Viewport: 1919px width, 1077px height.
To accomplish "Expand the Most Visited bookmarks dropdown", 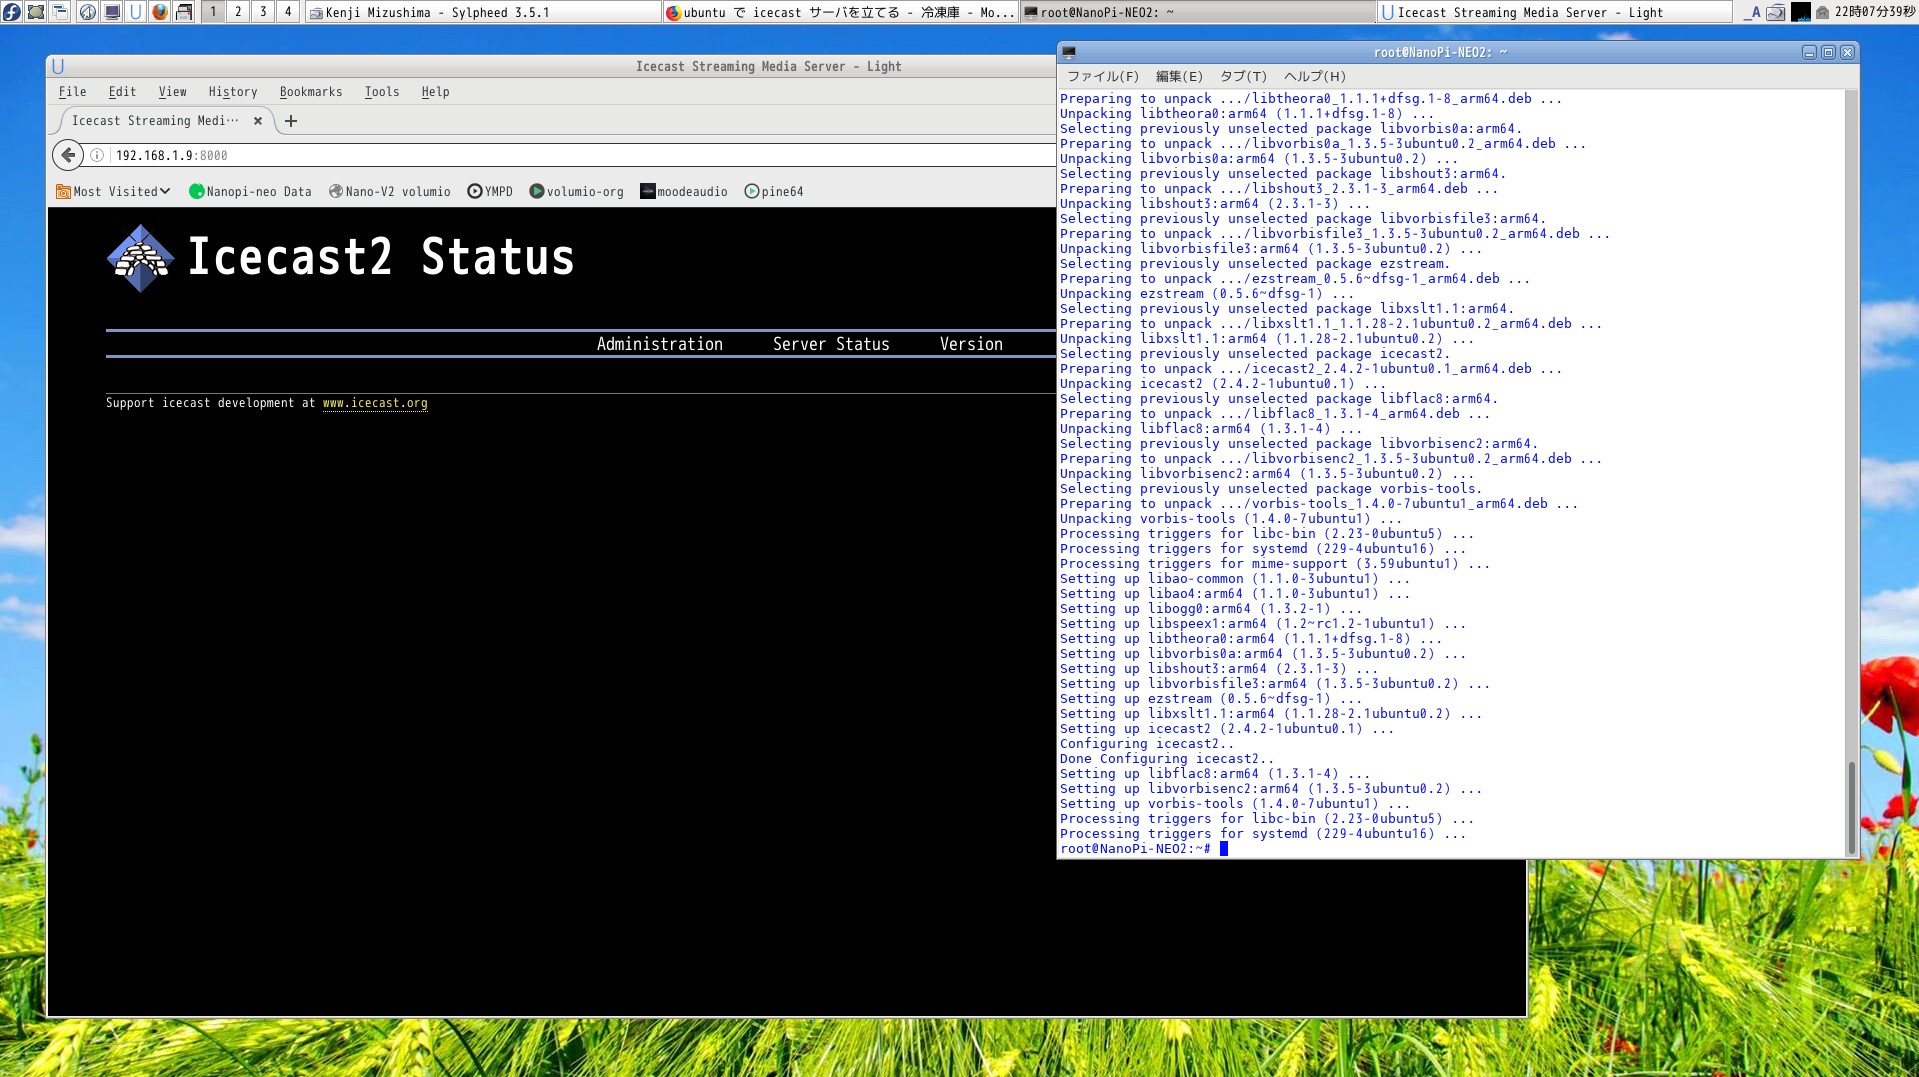I will [x=114, y=191].
